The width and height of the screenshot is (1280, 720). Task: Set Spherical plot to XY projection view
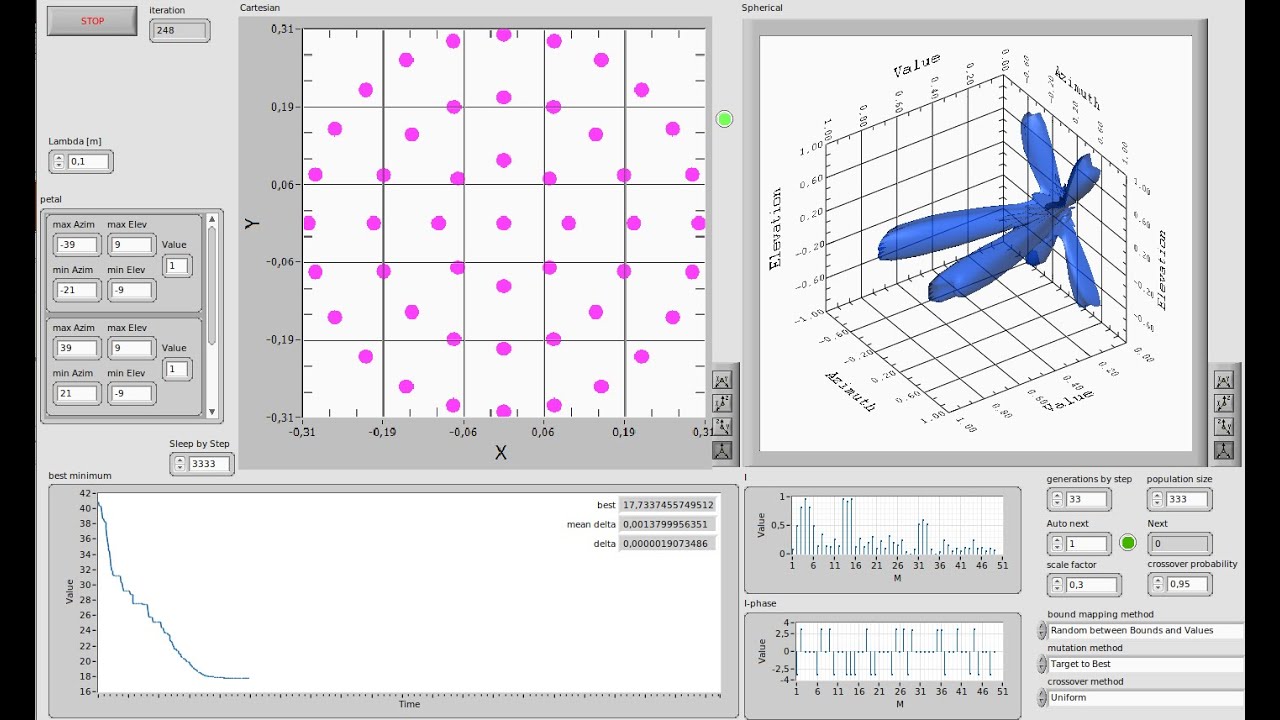[x=1224, y=379]
